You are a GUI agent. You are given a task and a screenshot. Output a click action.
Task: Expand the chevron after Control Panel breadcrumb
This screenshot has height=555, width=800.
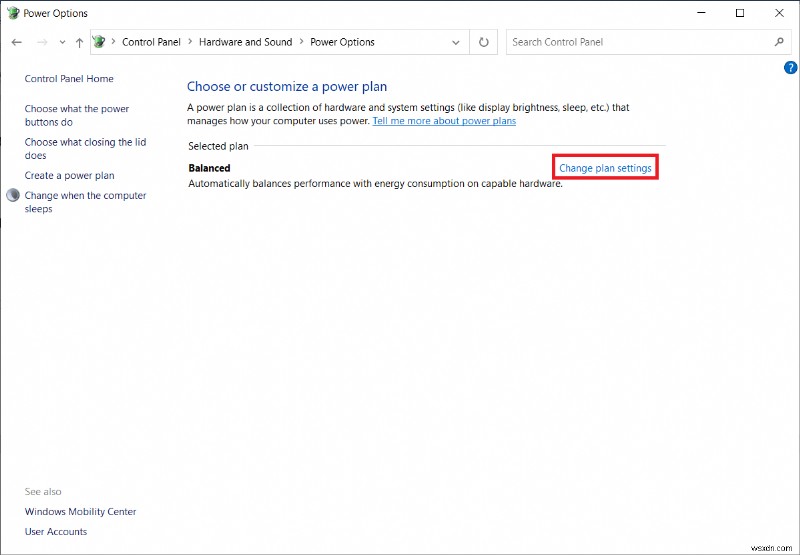coord(190,42)
